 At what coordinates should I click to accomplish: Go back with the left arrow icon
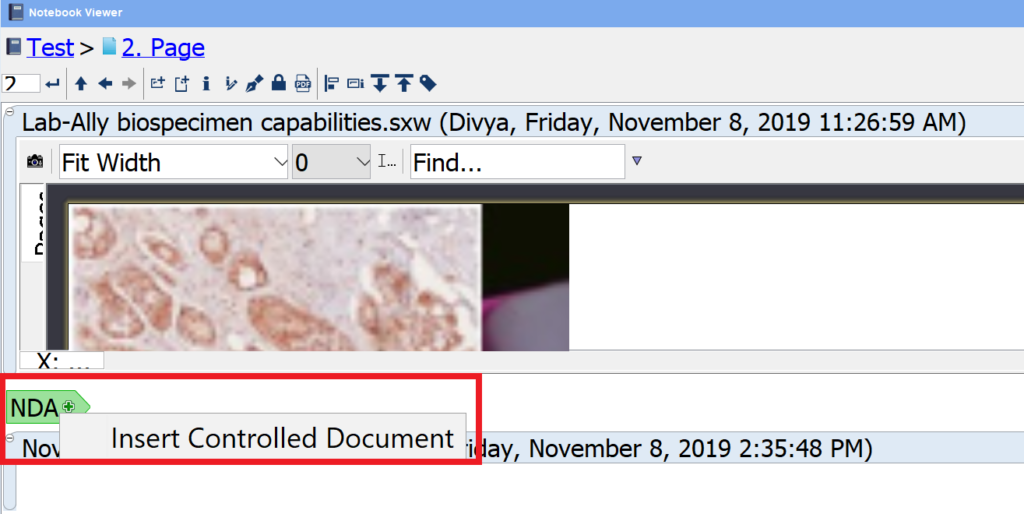coord(104,83)
